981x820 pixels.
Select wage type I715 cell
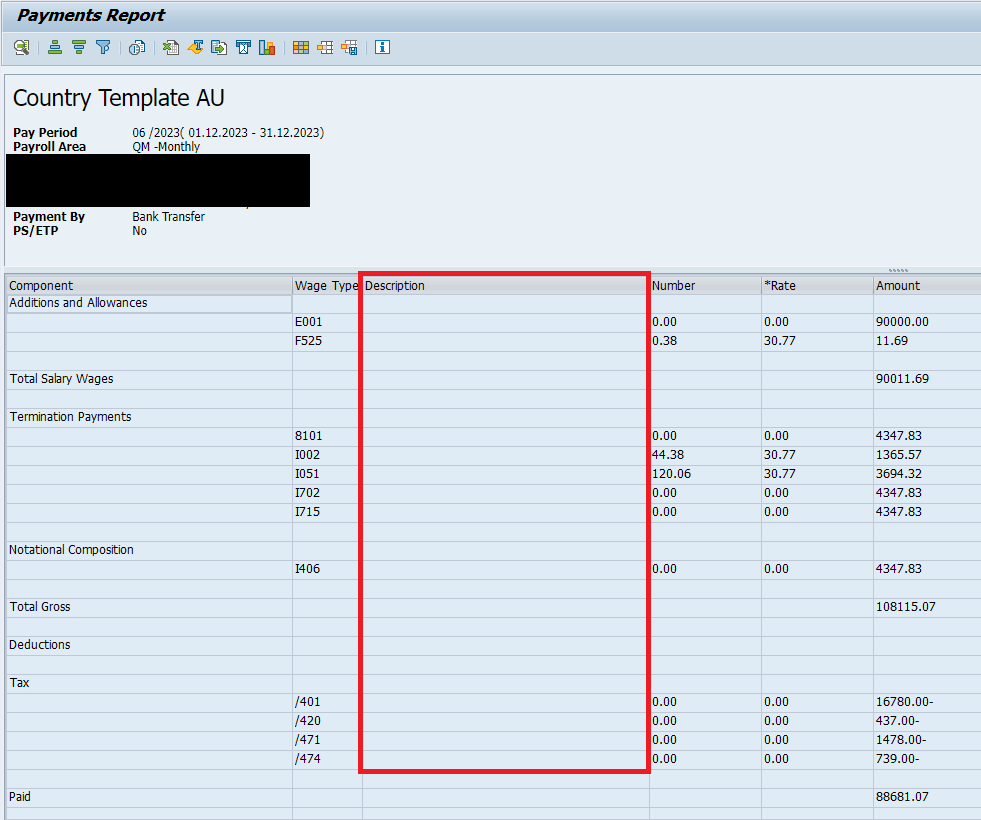click(x=327, y=512)
